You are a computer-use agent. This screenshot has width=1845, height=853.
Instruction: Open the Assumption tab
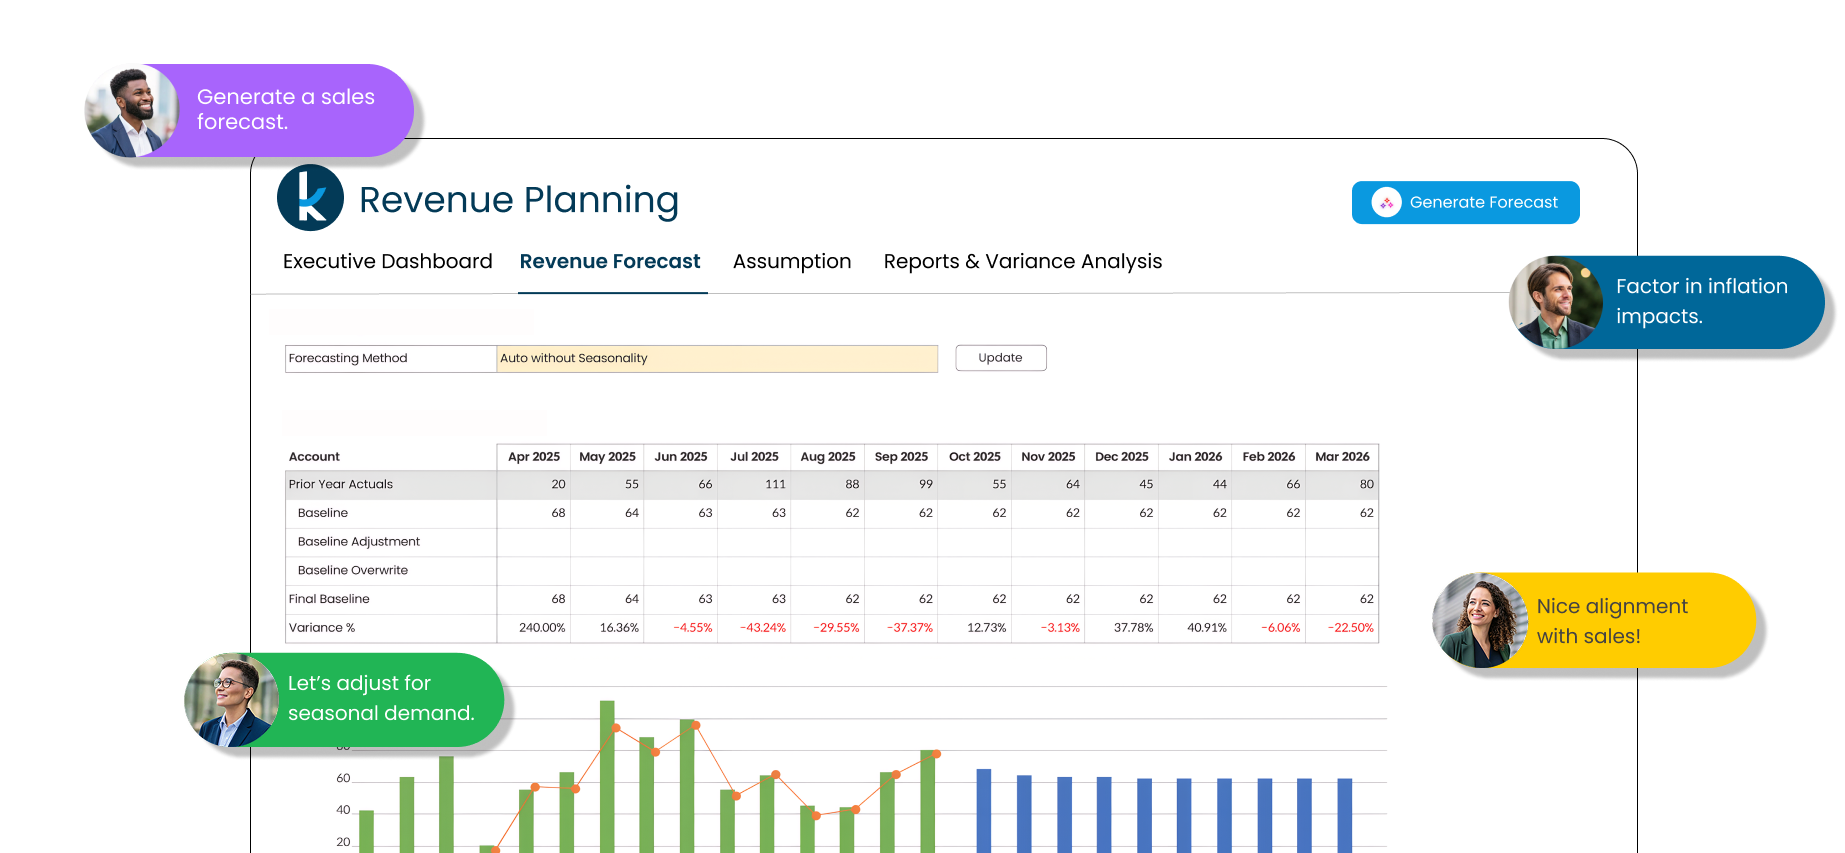[791, 262]
